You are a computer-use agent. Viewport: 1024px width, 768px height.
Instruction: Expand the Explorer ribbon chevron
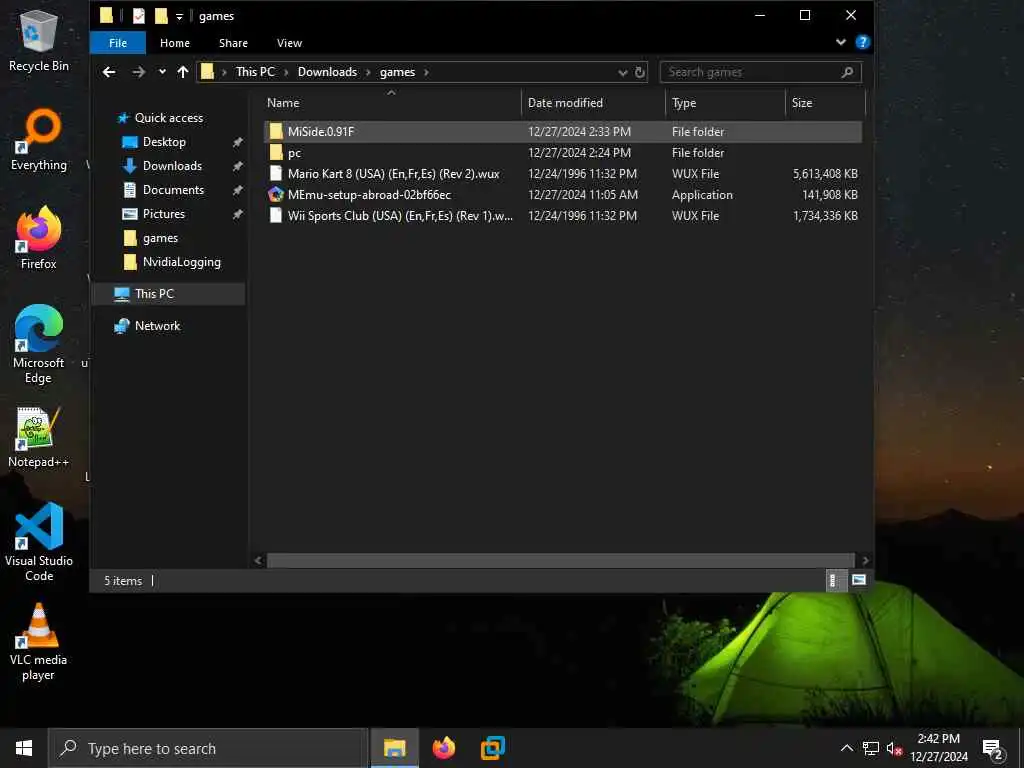840,42
